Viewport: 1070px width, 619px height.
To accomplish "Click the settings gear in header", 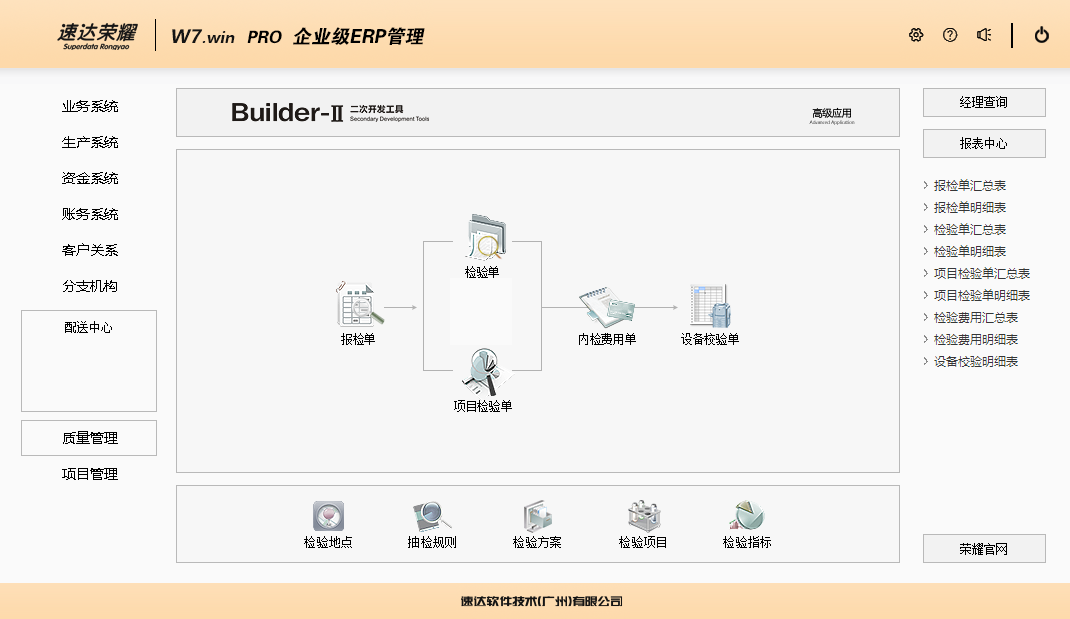I will 916,35.
